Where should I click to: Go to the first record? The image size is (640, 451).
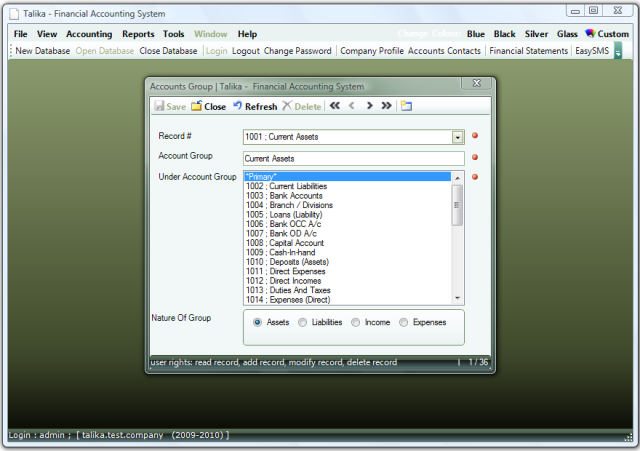pyautogui.click(x=334, y=106)
